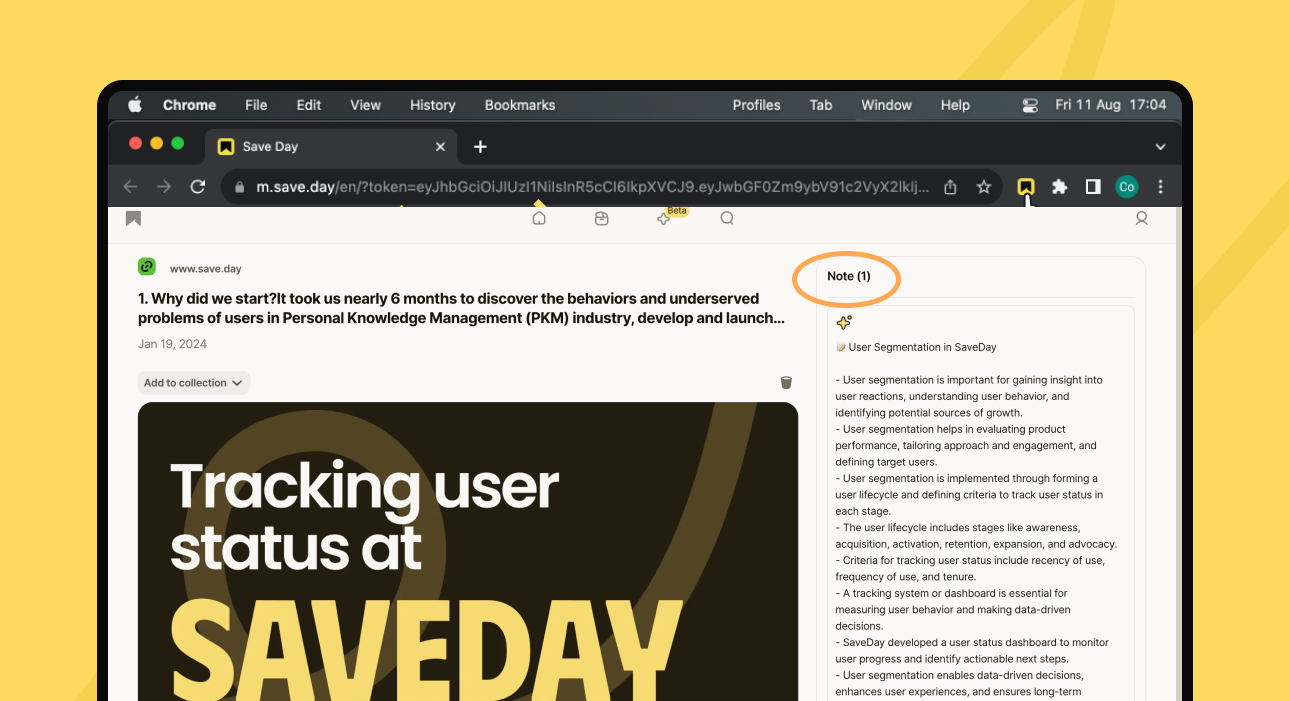Click the date and time in menu bar
Viewport: 1289px width, 701px height.
[x=1110, y=105]
